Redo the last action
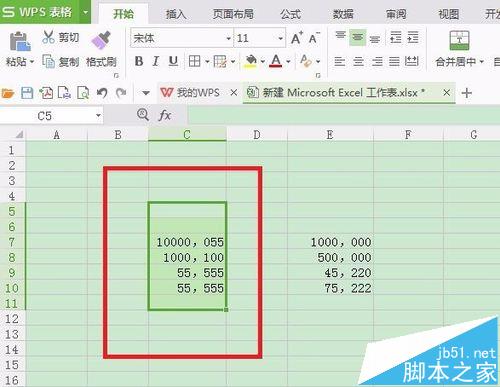 [x=121, y=93]
